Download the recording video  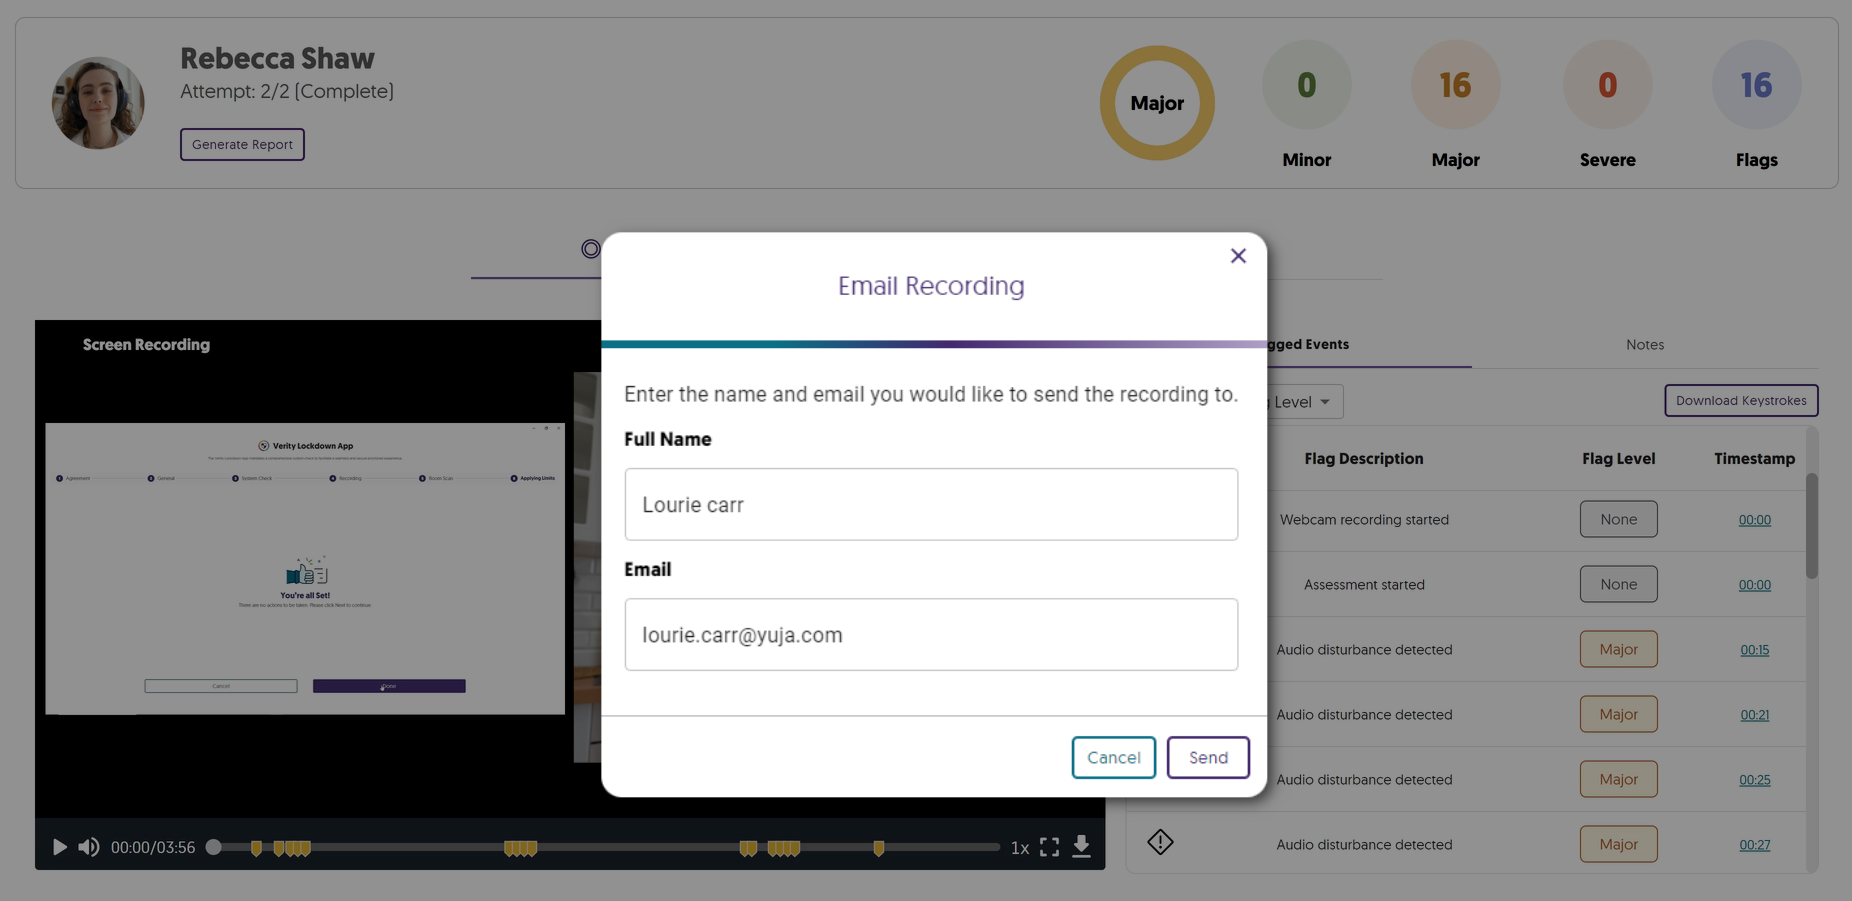[1081, 846]
